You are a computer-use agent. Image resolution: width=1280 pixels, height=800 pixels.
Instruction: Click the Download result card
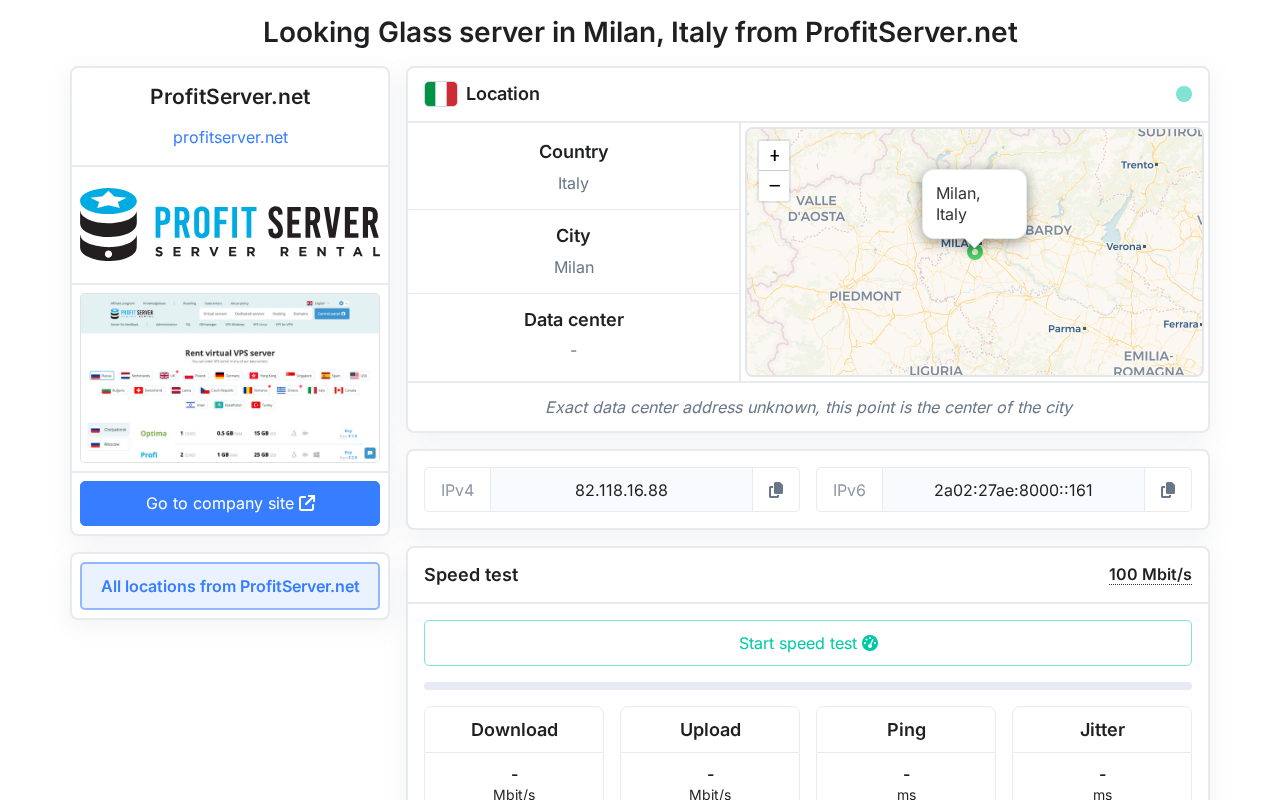coord(514,754)
